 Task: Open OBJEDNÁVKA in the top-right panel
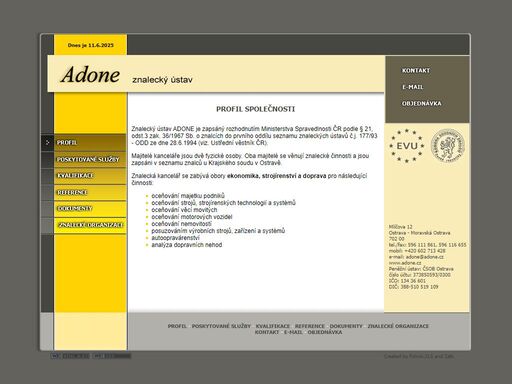(421, 103)
